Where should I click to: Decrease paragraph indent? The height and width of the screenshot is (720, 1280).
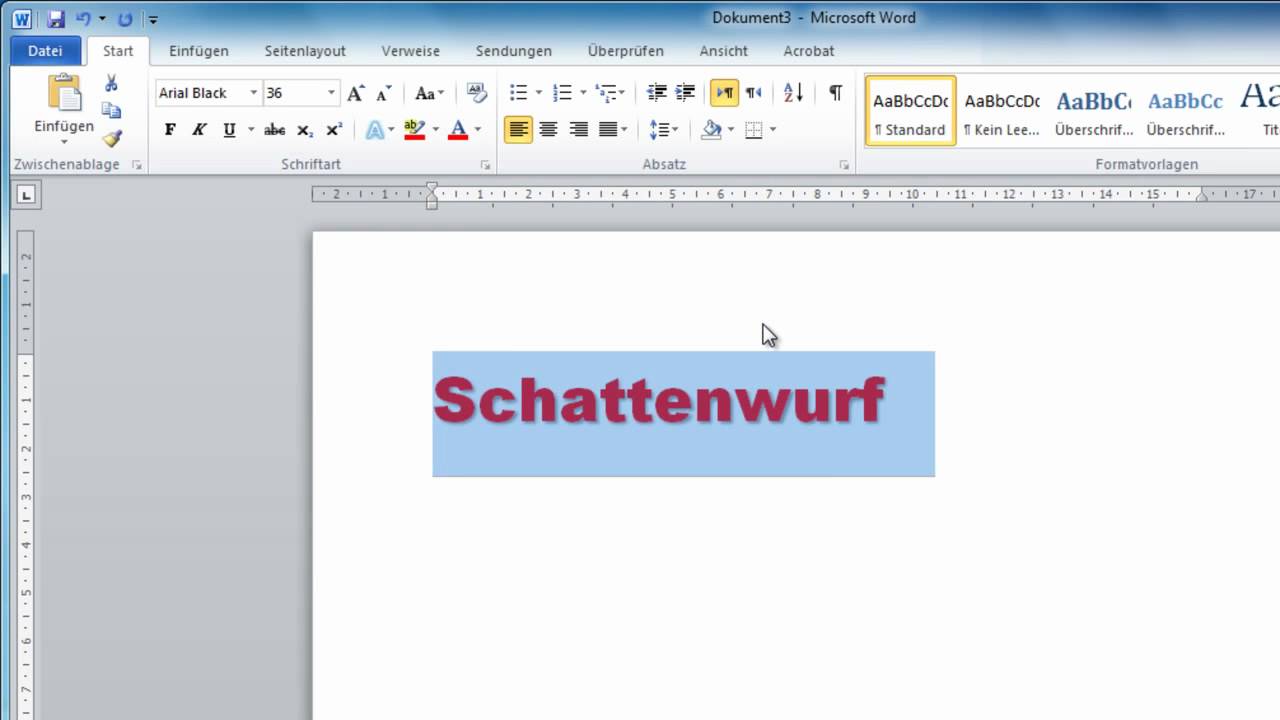[657, 93]
